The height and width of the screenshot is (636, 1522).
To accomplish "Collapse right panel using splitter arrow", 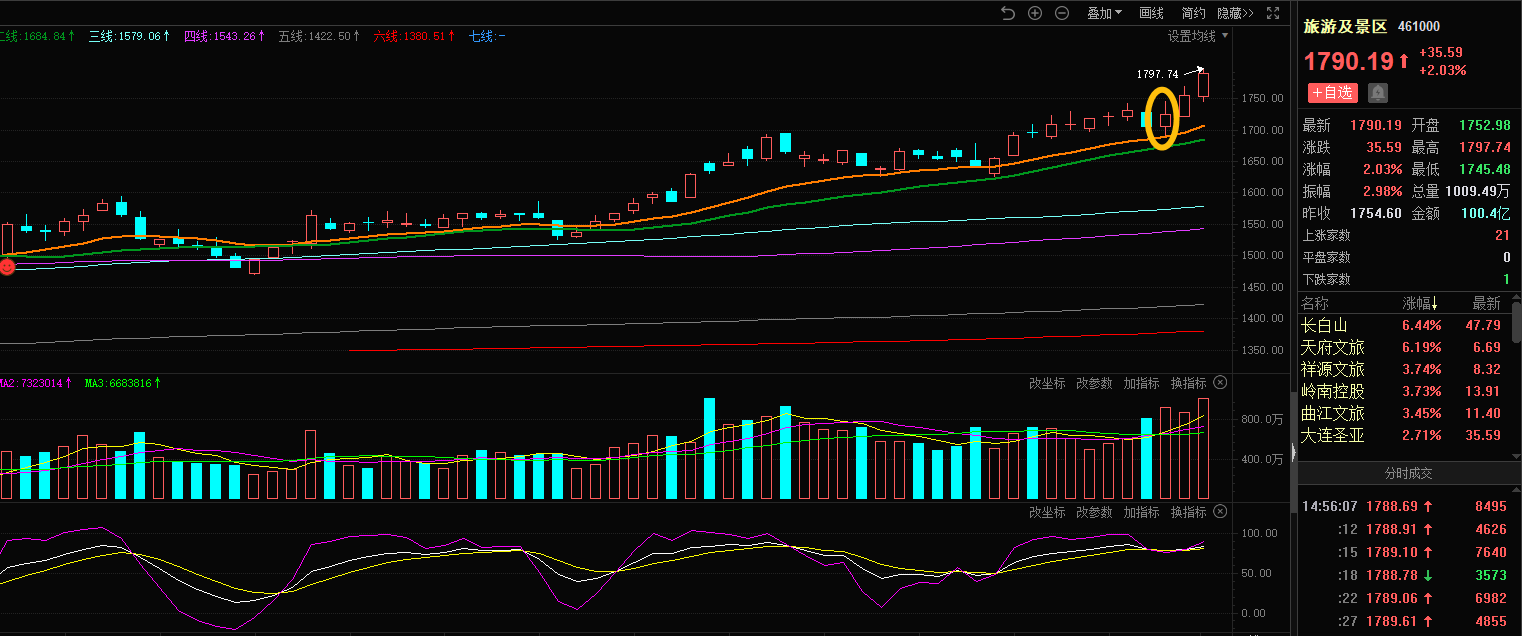I will (x=1293, y=453).
